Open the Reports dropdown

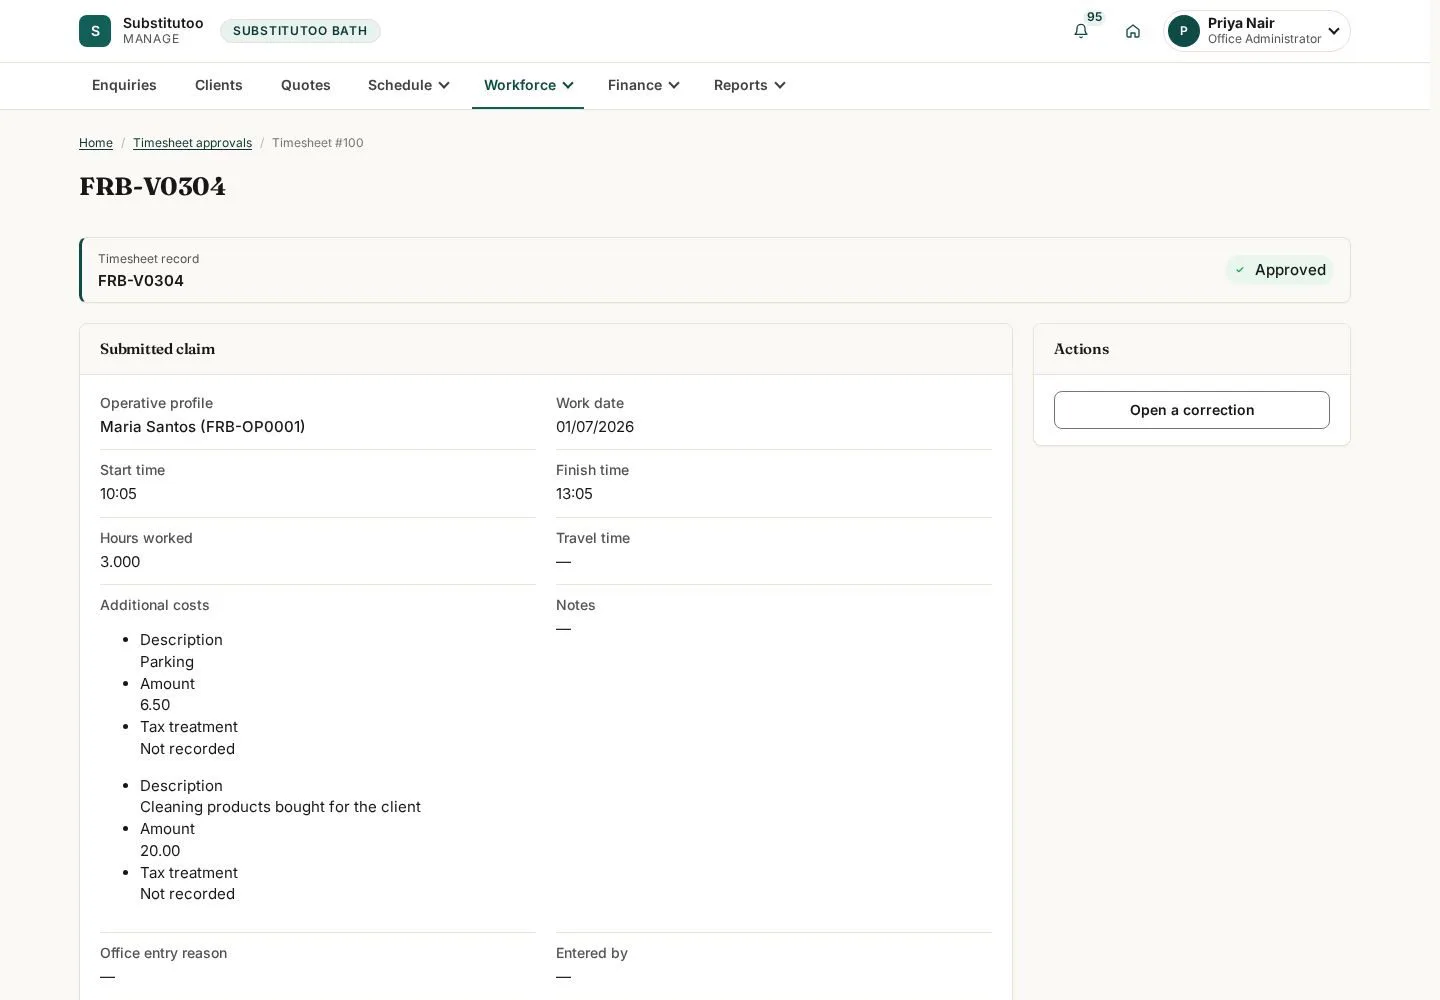coord(750,85)
